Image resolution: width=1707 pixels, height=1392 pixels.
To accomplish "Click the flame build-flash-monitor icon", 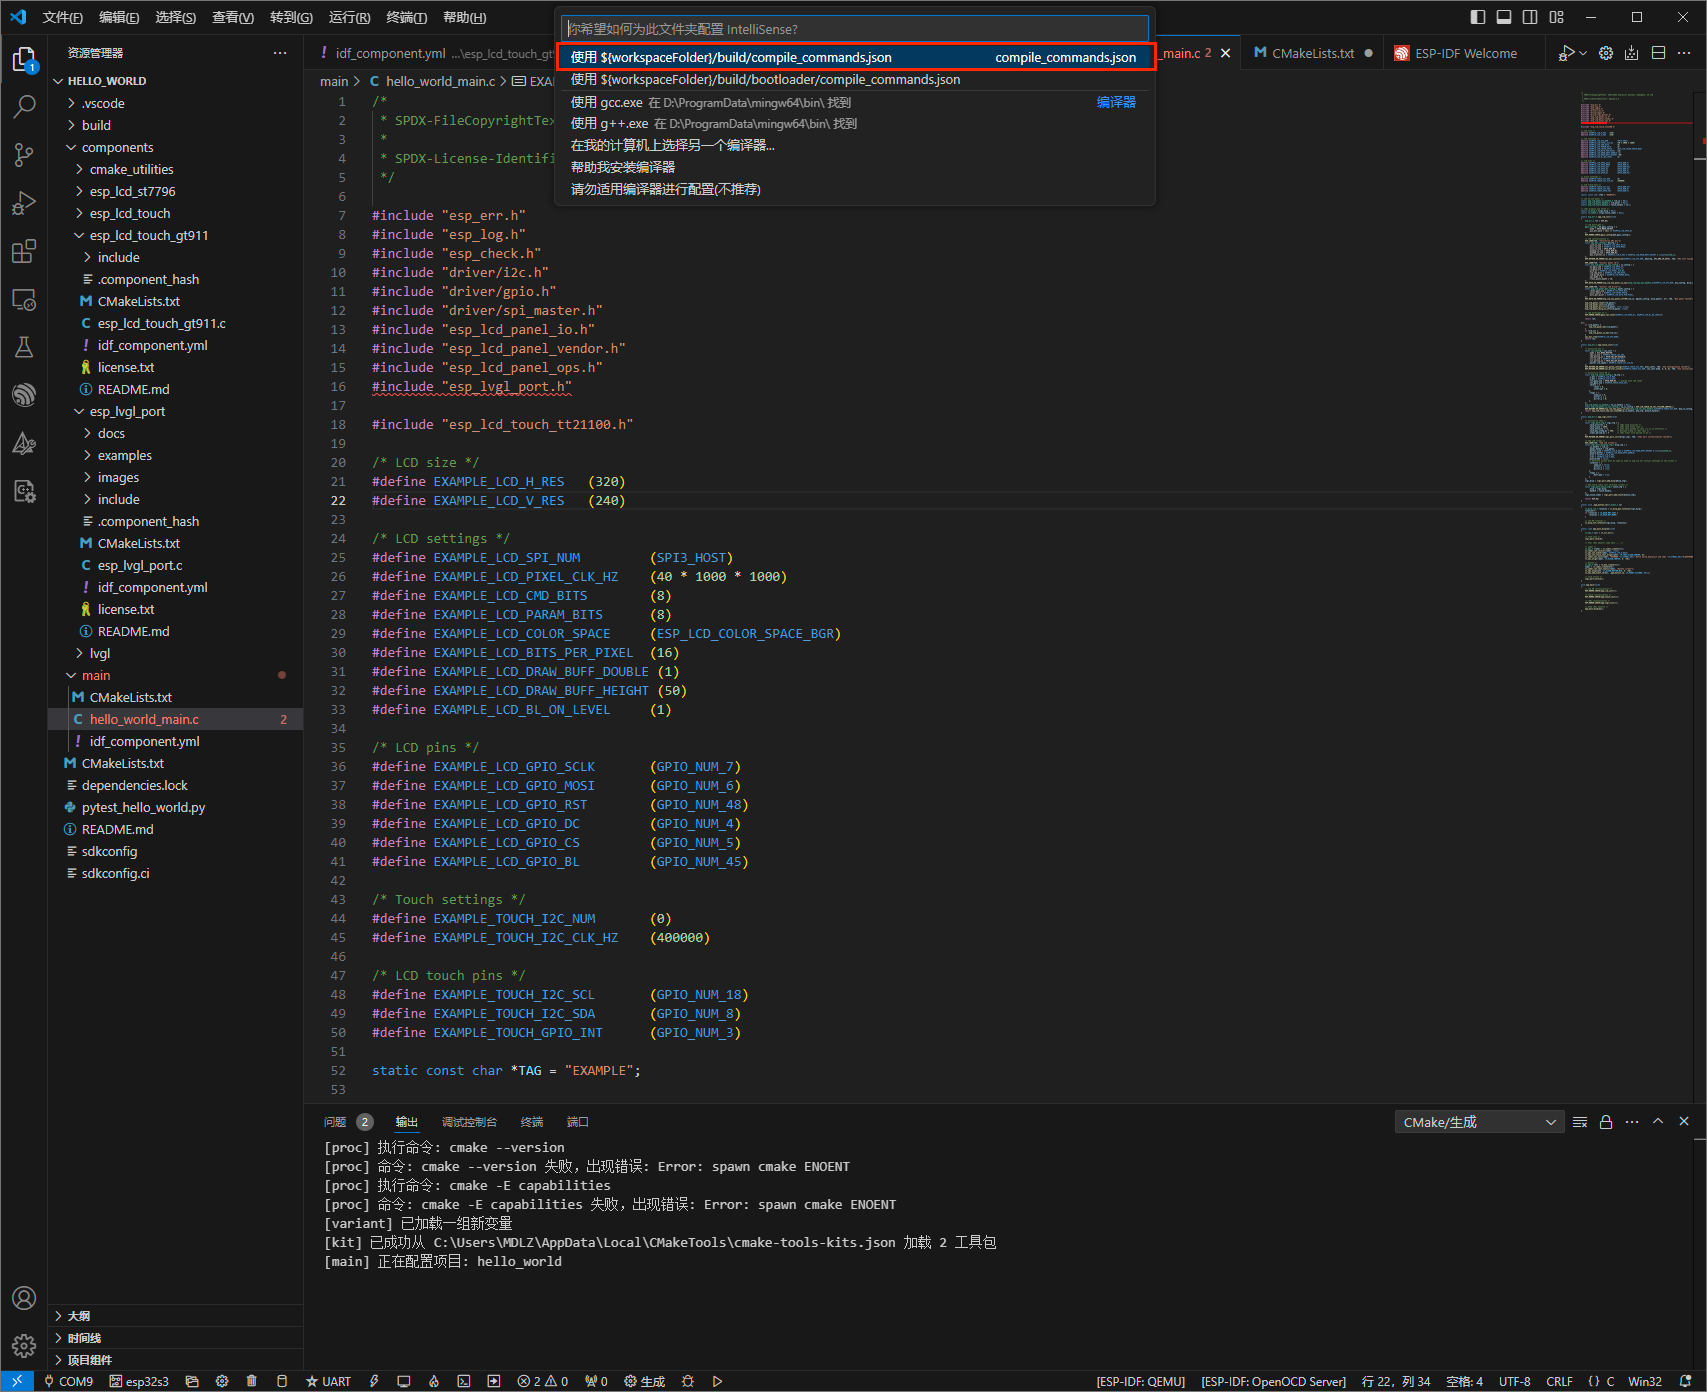I will tap(434, 1381).
